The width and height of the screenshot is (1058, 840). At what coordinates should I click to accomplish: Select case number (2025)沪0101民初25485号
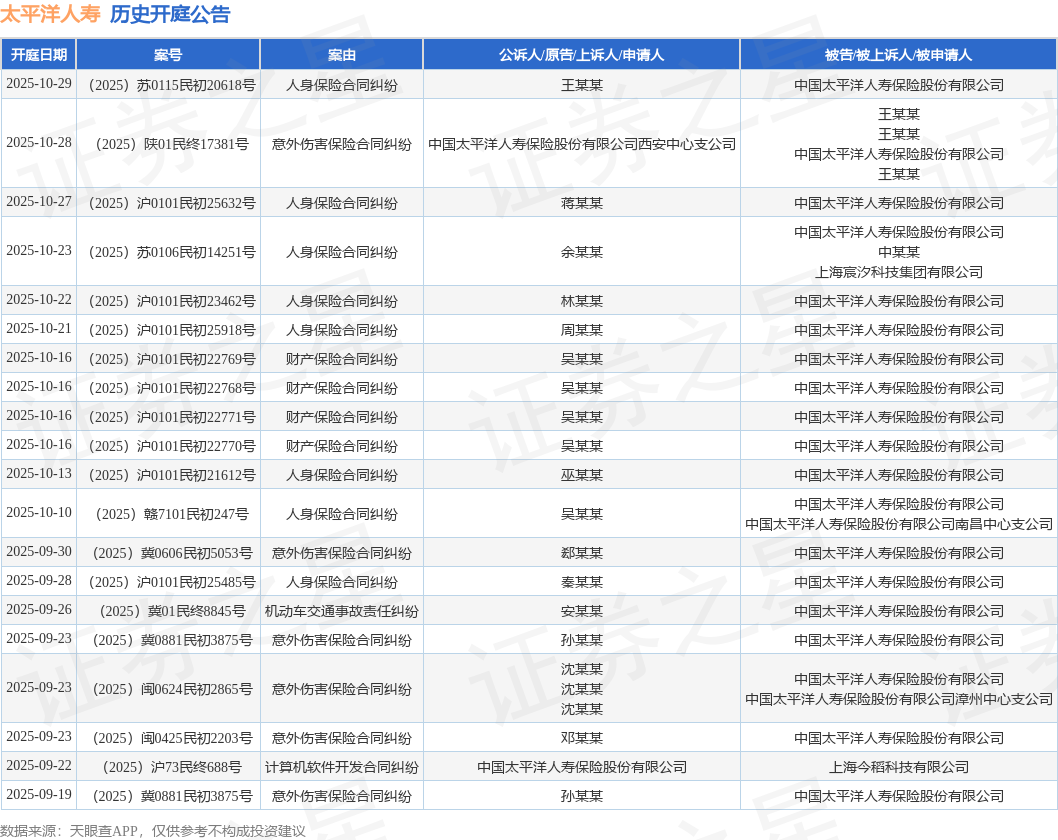tap(172, 582)
